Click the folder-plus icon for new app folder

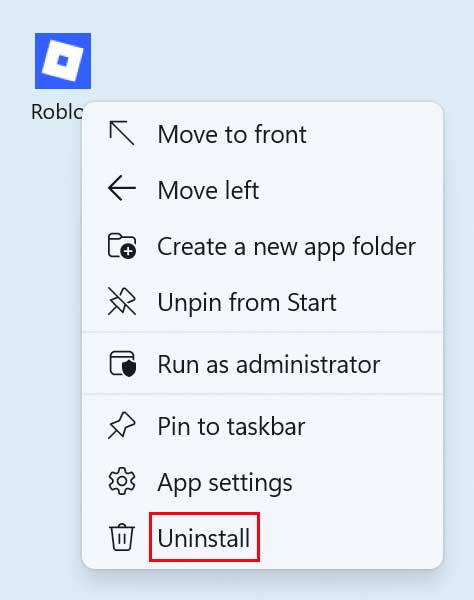point(122,246)
